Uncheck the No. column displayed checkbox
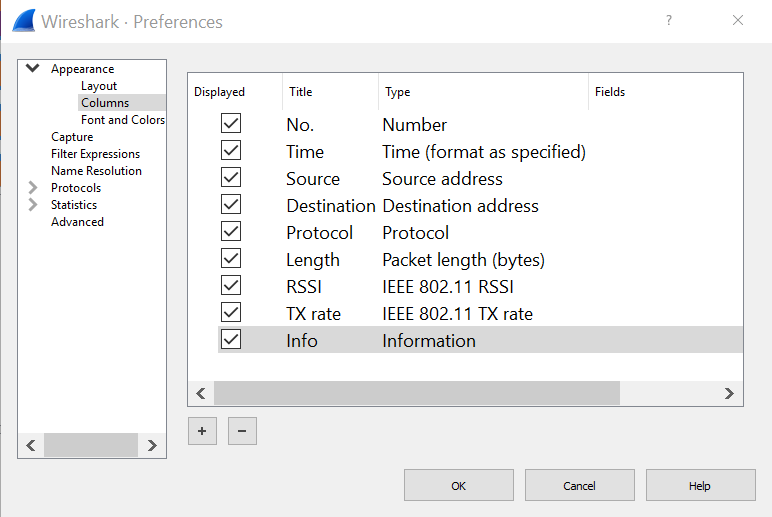Viewport: 772px width, 517px height. click(x=230, y=123)
